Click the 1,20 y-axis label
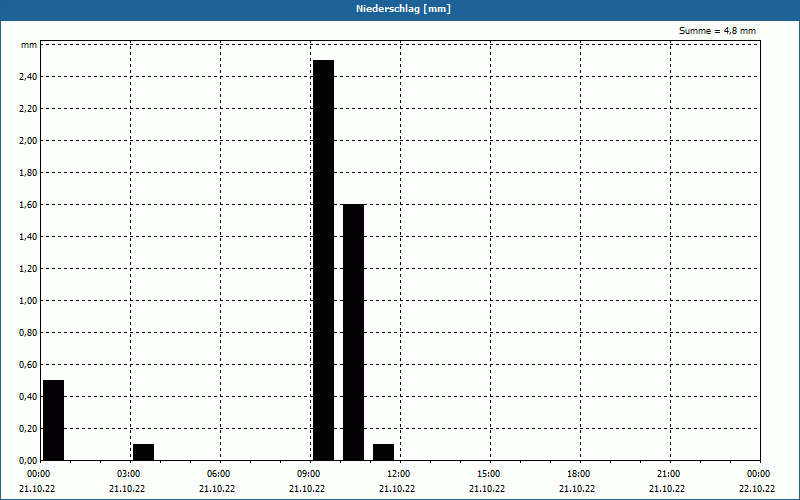Screen dimensions: 800x500 coord(28,268)
